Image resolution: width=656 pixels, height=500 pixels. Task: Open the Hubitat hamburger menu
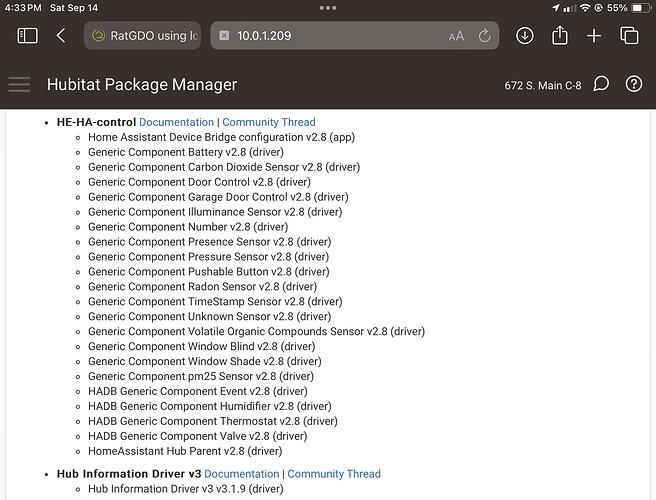tap(19, 85)
